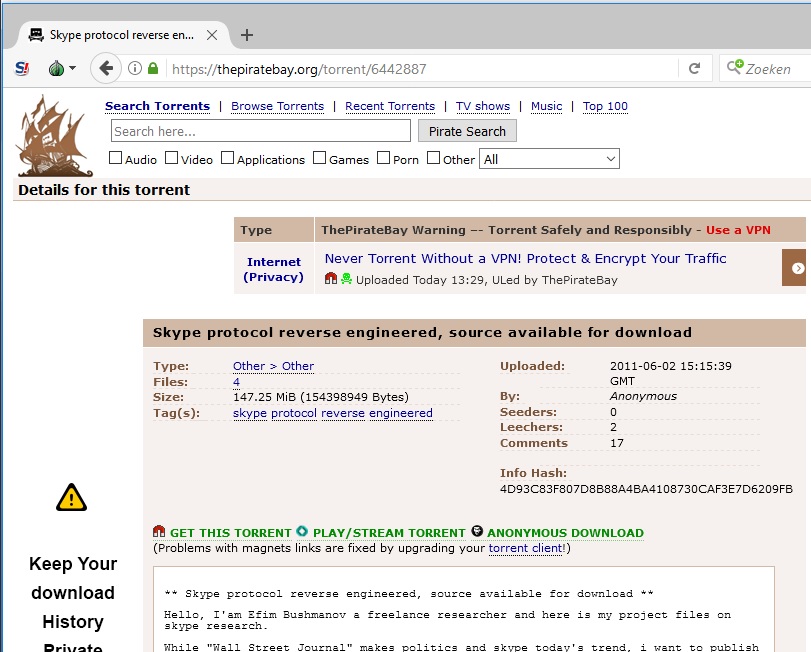Click the magnet icon beside Get This Torrent
811x652 pixels.
coord(159,532)
